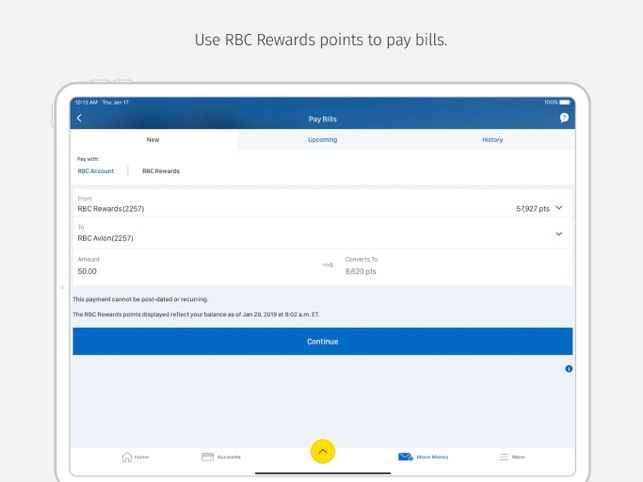Switch to the Upcoming tab
This screenshot has height=482, width=643.
point(323,139)
